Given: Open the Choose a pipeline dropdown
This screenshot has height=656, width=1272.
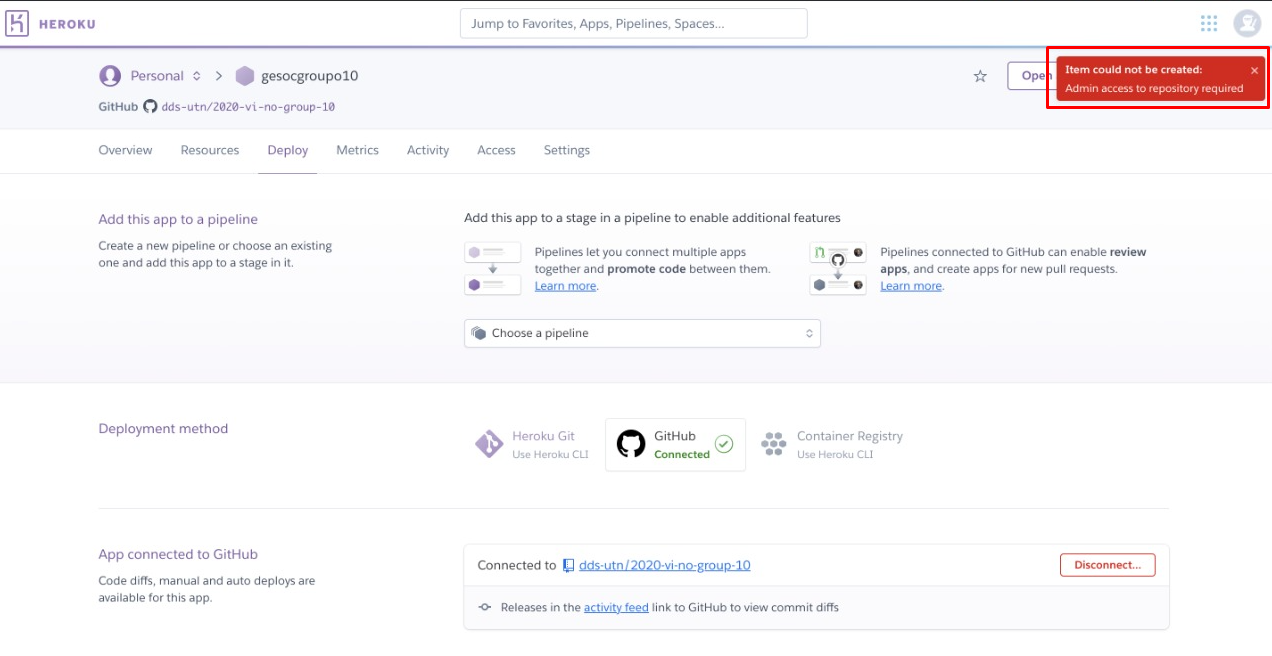Looking at the screenshot, I should coord(642,333).
